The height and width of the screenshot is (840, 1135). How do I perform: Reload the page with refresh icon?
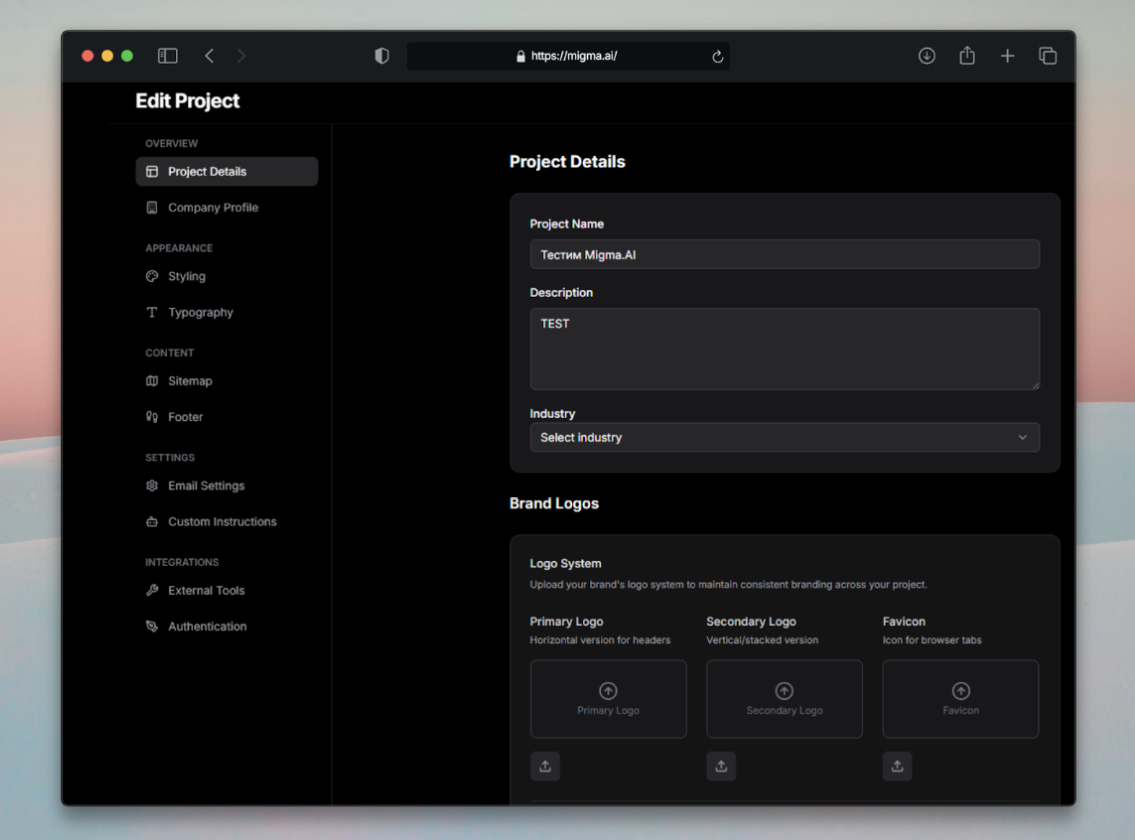[x=717, y=57]
